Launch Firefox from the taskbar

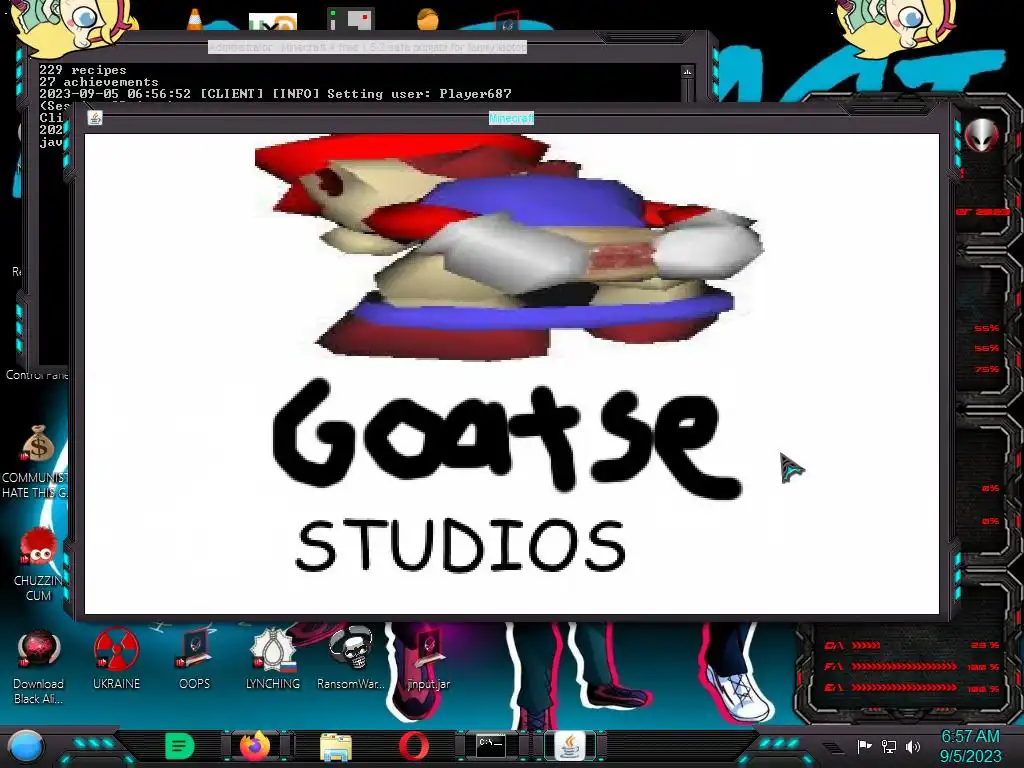point(255,746)
